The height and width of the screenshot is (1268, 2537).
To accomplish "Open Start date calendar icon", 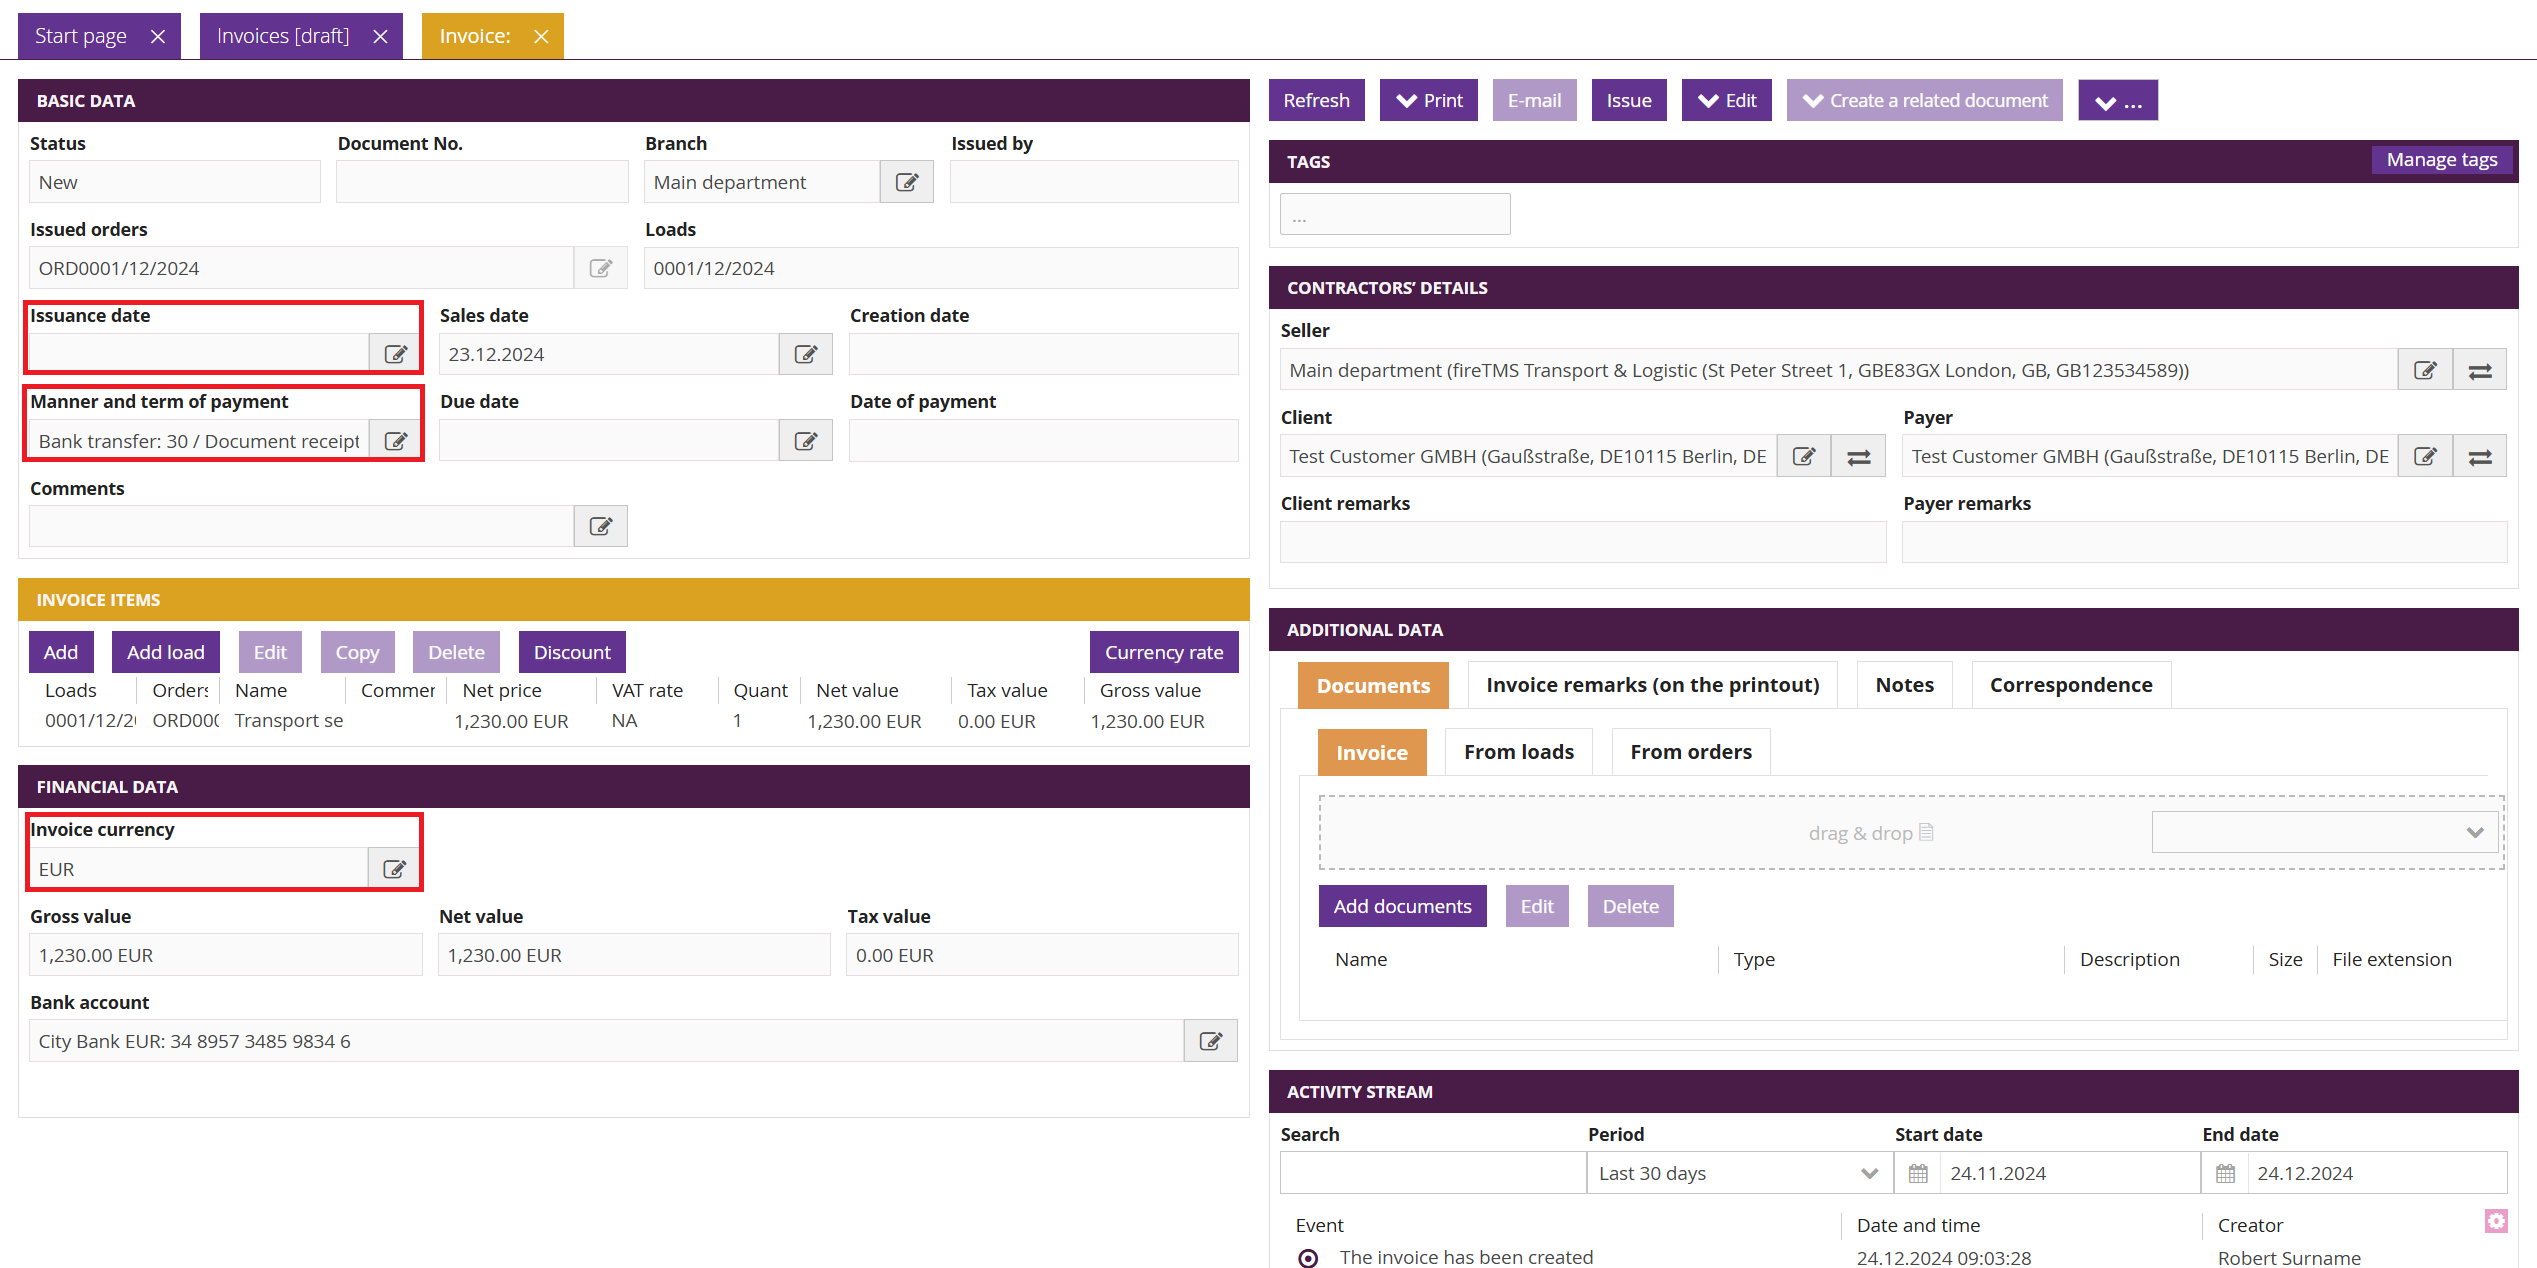I will pyautogui.click(x=1918, y=1173).
